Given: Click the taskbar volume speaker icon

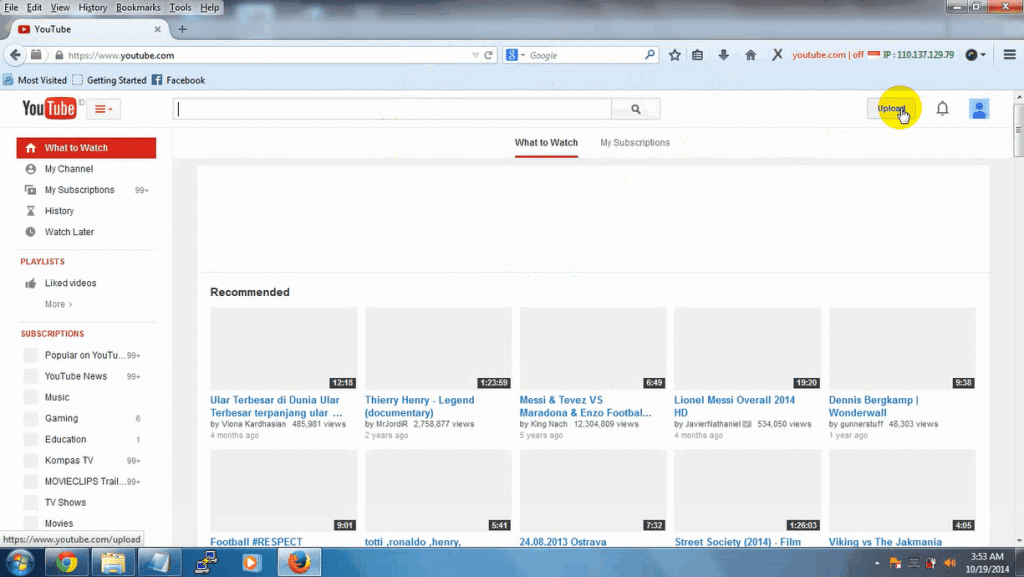Looking at the screenshot, I should pos(950,563).
